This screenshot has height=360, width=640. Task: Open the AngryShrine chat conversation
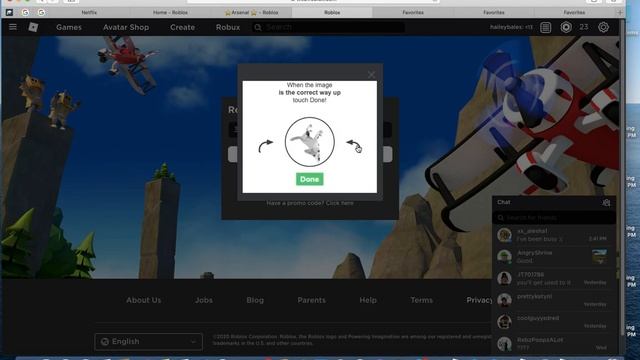click(553, 256)
